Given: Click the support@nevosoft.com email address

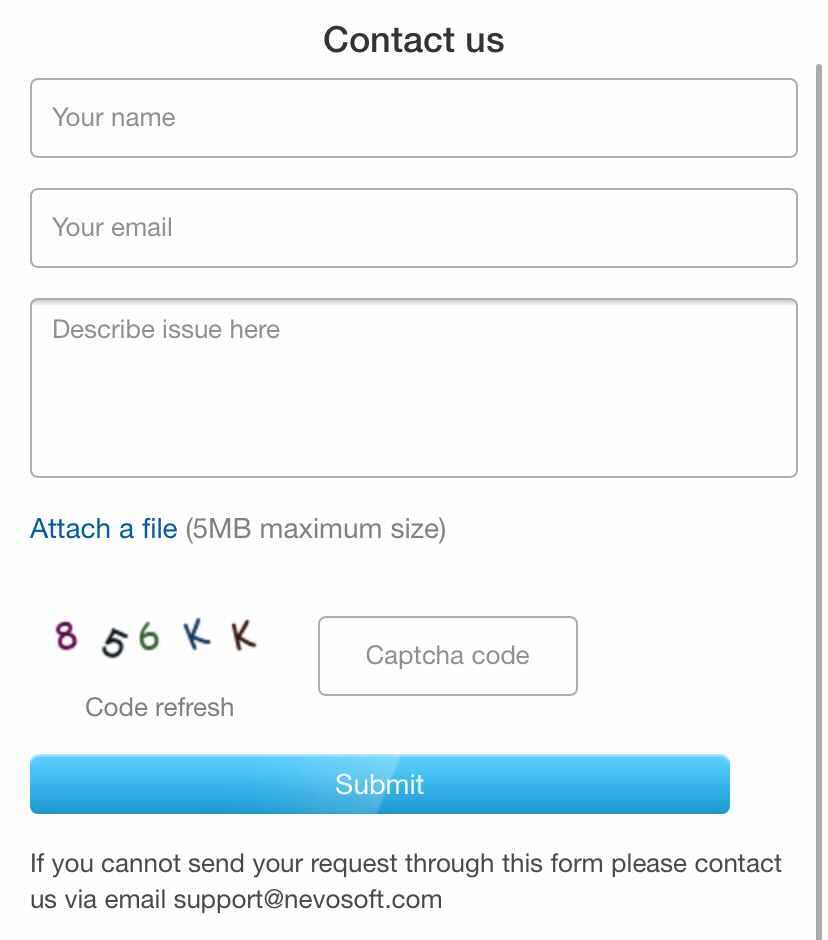Looking at the screenshot, I should (308, 899).
